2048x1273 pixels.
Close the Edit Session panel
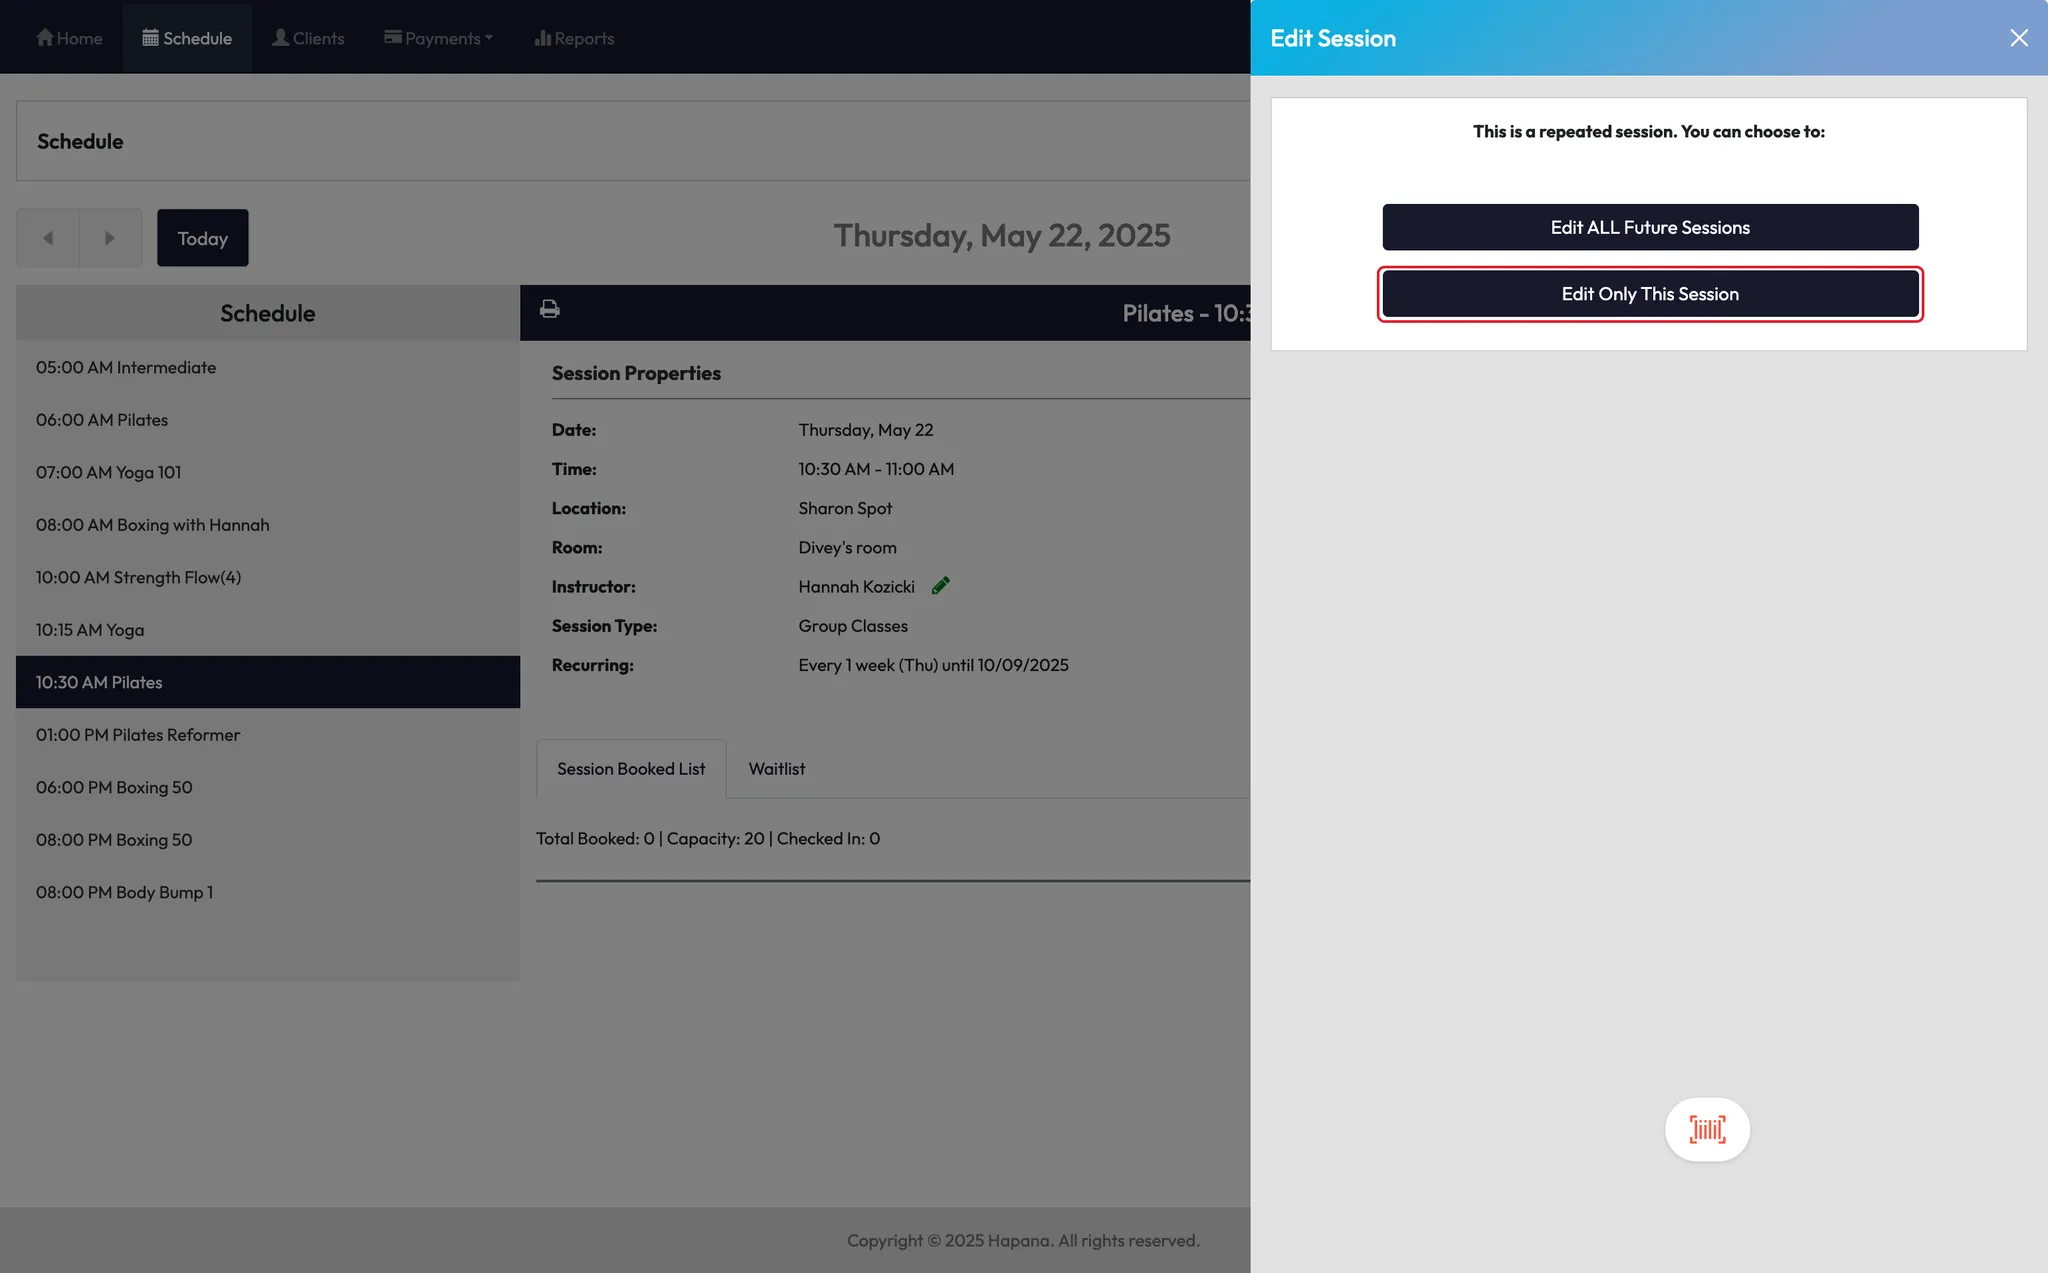2018,38
